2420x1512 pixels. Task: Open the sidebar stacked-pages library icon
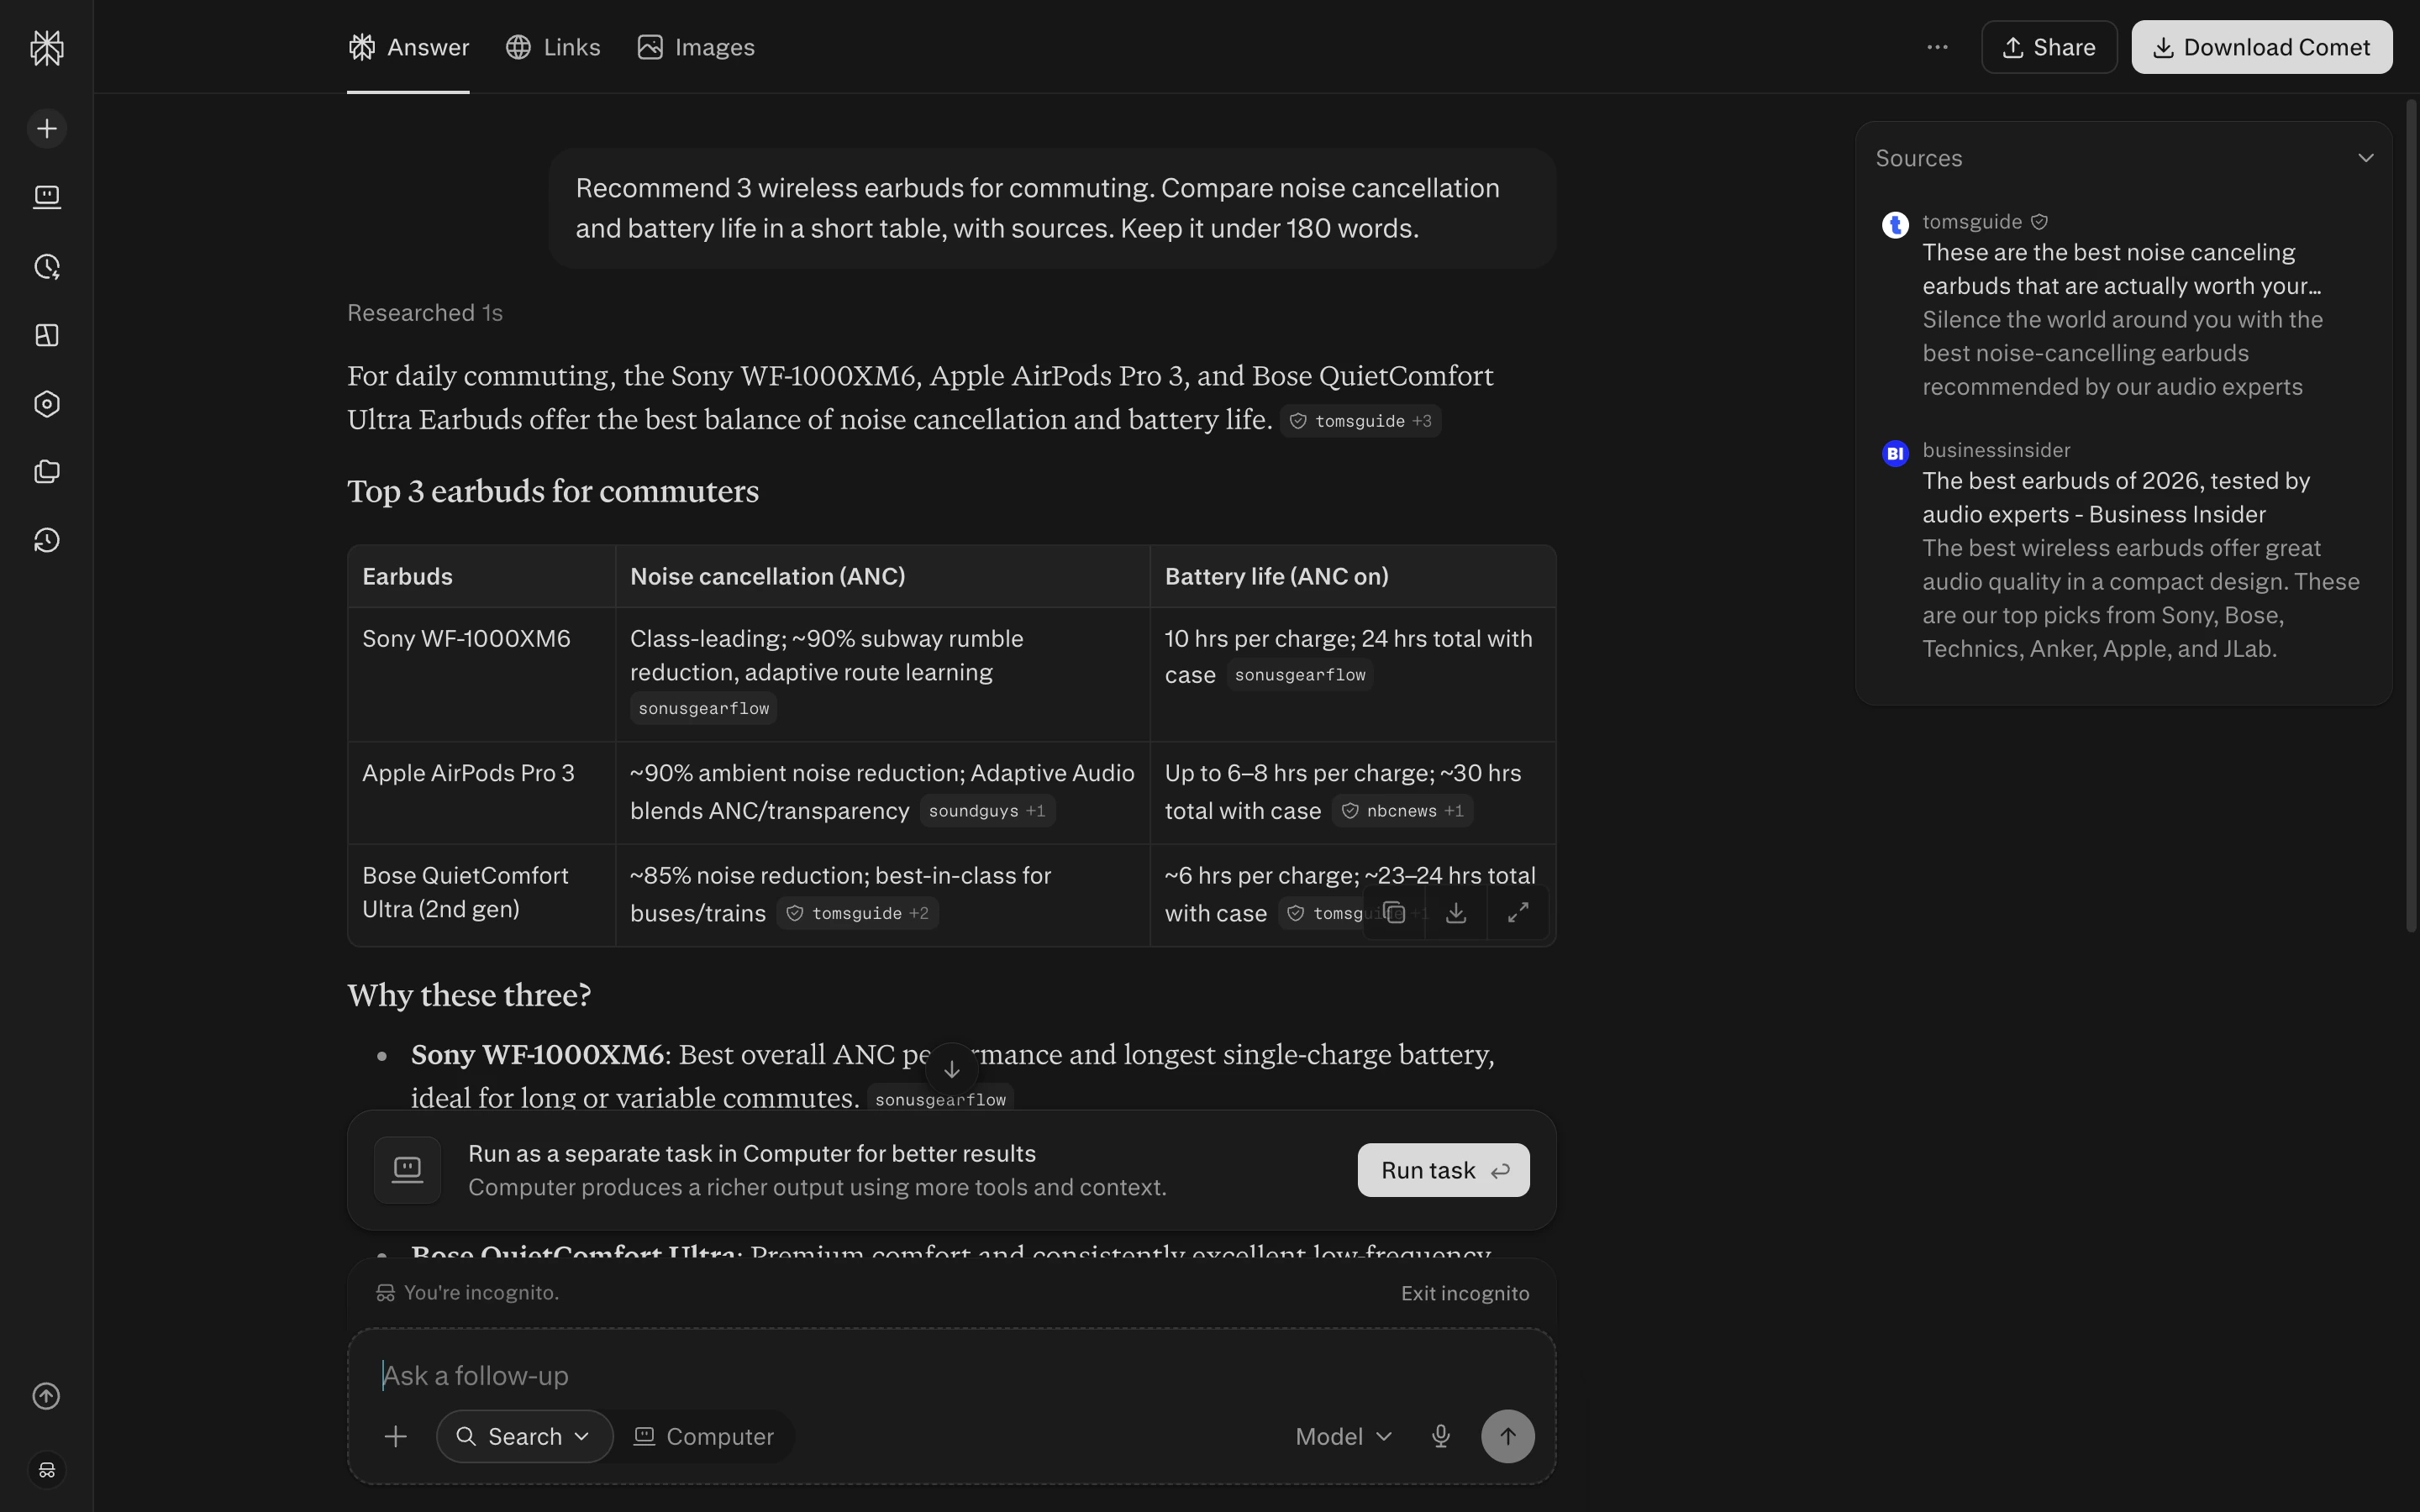tap(47, 472)
